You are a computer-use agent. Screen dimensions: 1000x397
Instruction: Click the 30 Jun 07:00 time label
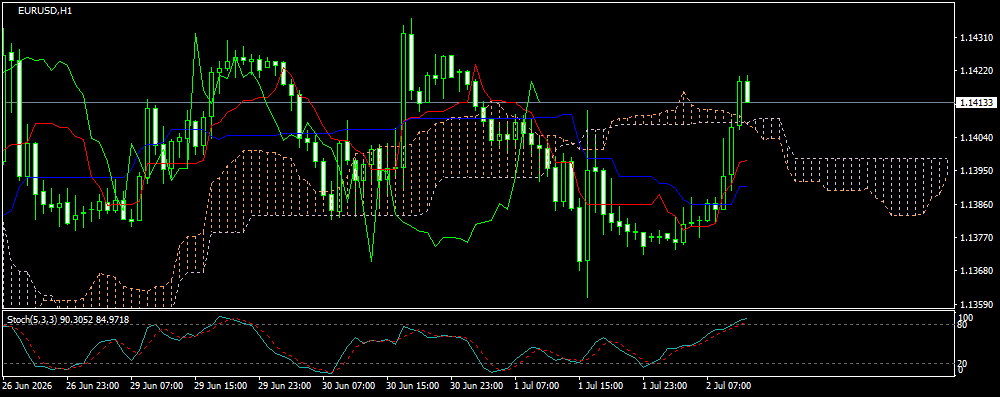(349, 386)
